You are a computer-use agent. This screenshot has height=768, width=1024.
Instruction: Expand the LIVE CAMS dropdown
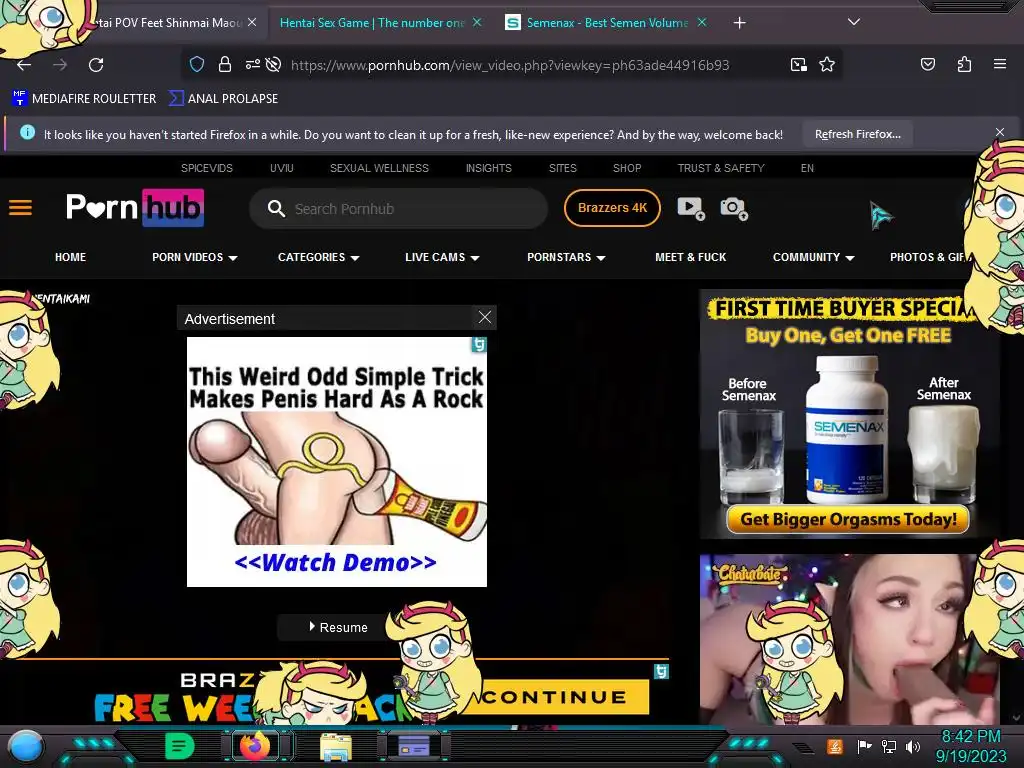442,257
